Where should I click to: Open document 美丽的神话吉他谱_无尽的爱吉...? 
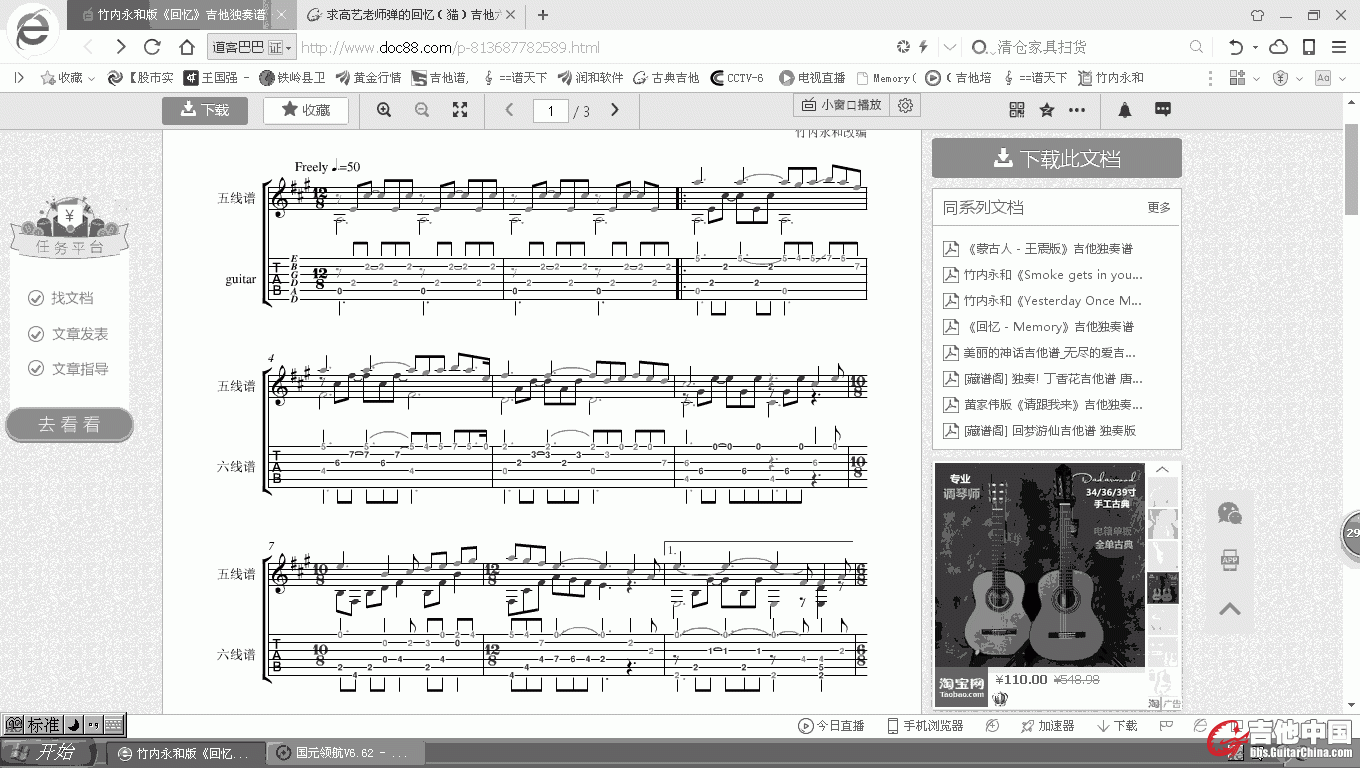pos(1050,352)
